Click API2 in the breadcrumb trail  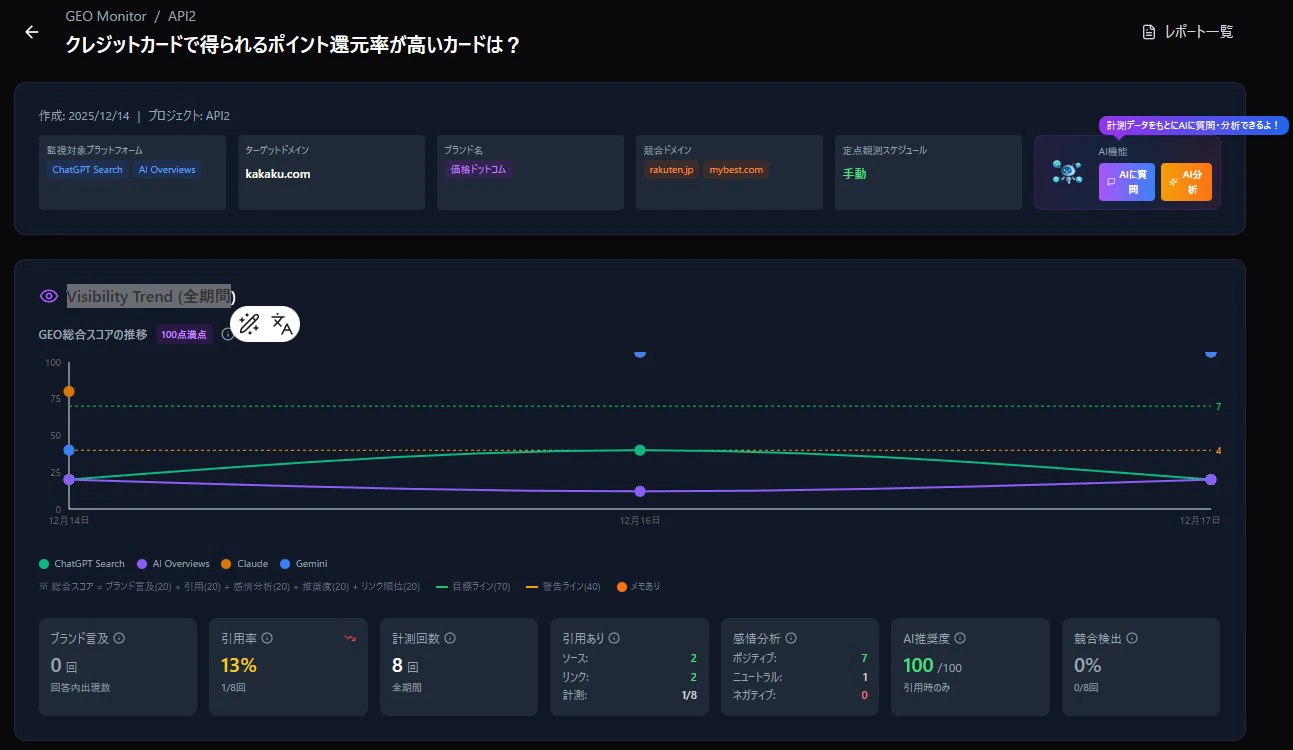pyautogui.click(x=183, y=15)
